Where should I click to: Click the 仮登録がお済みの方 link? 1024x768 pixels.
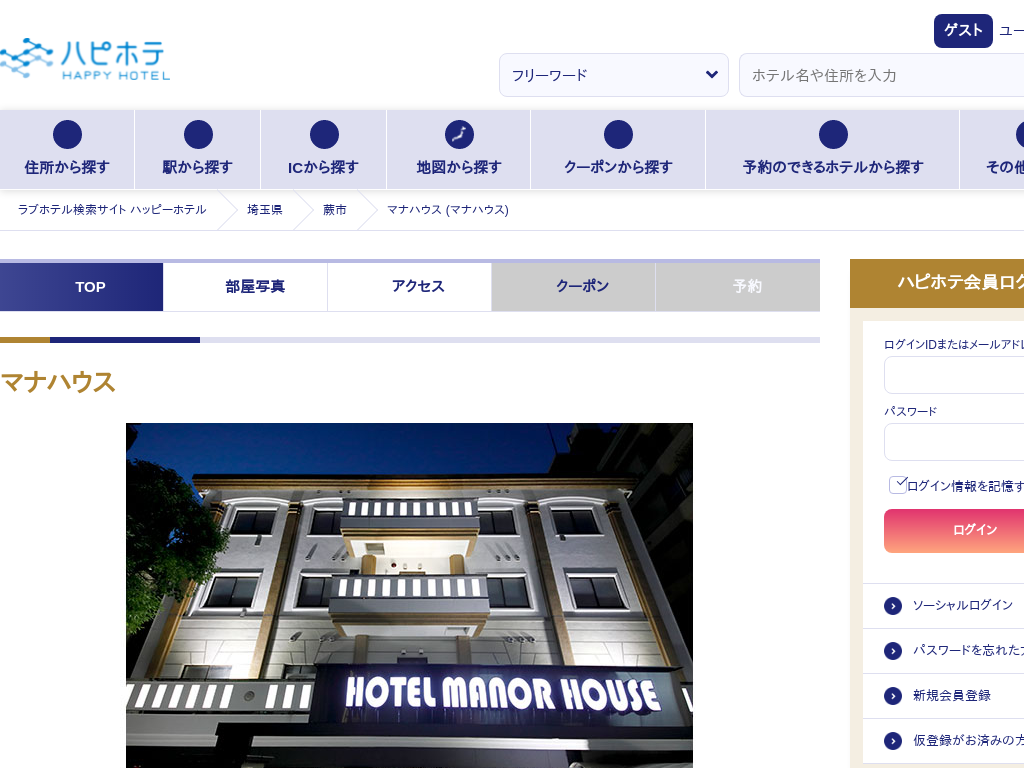click(x=968, y=740)
